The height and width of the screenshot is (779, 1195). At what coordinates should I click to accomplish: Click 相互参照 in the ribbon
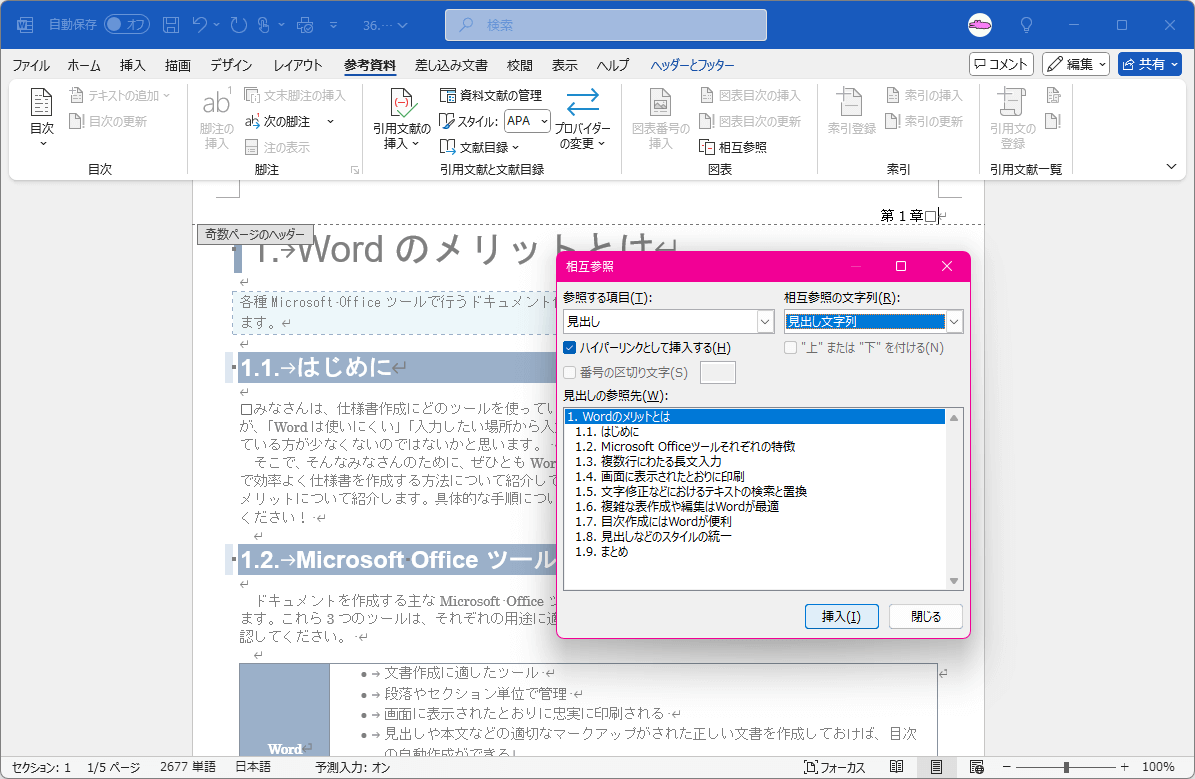pyautogui.click(x=733, y=147)
